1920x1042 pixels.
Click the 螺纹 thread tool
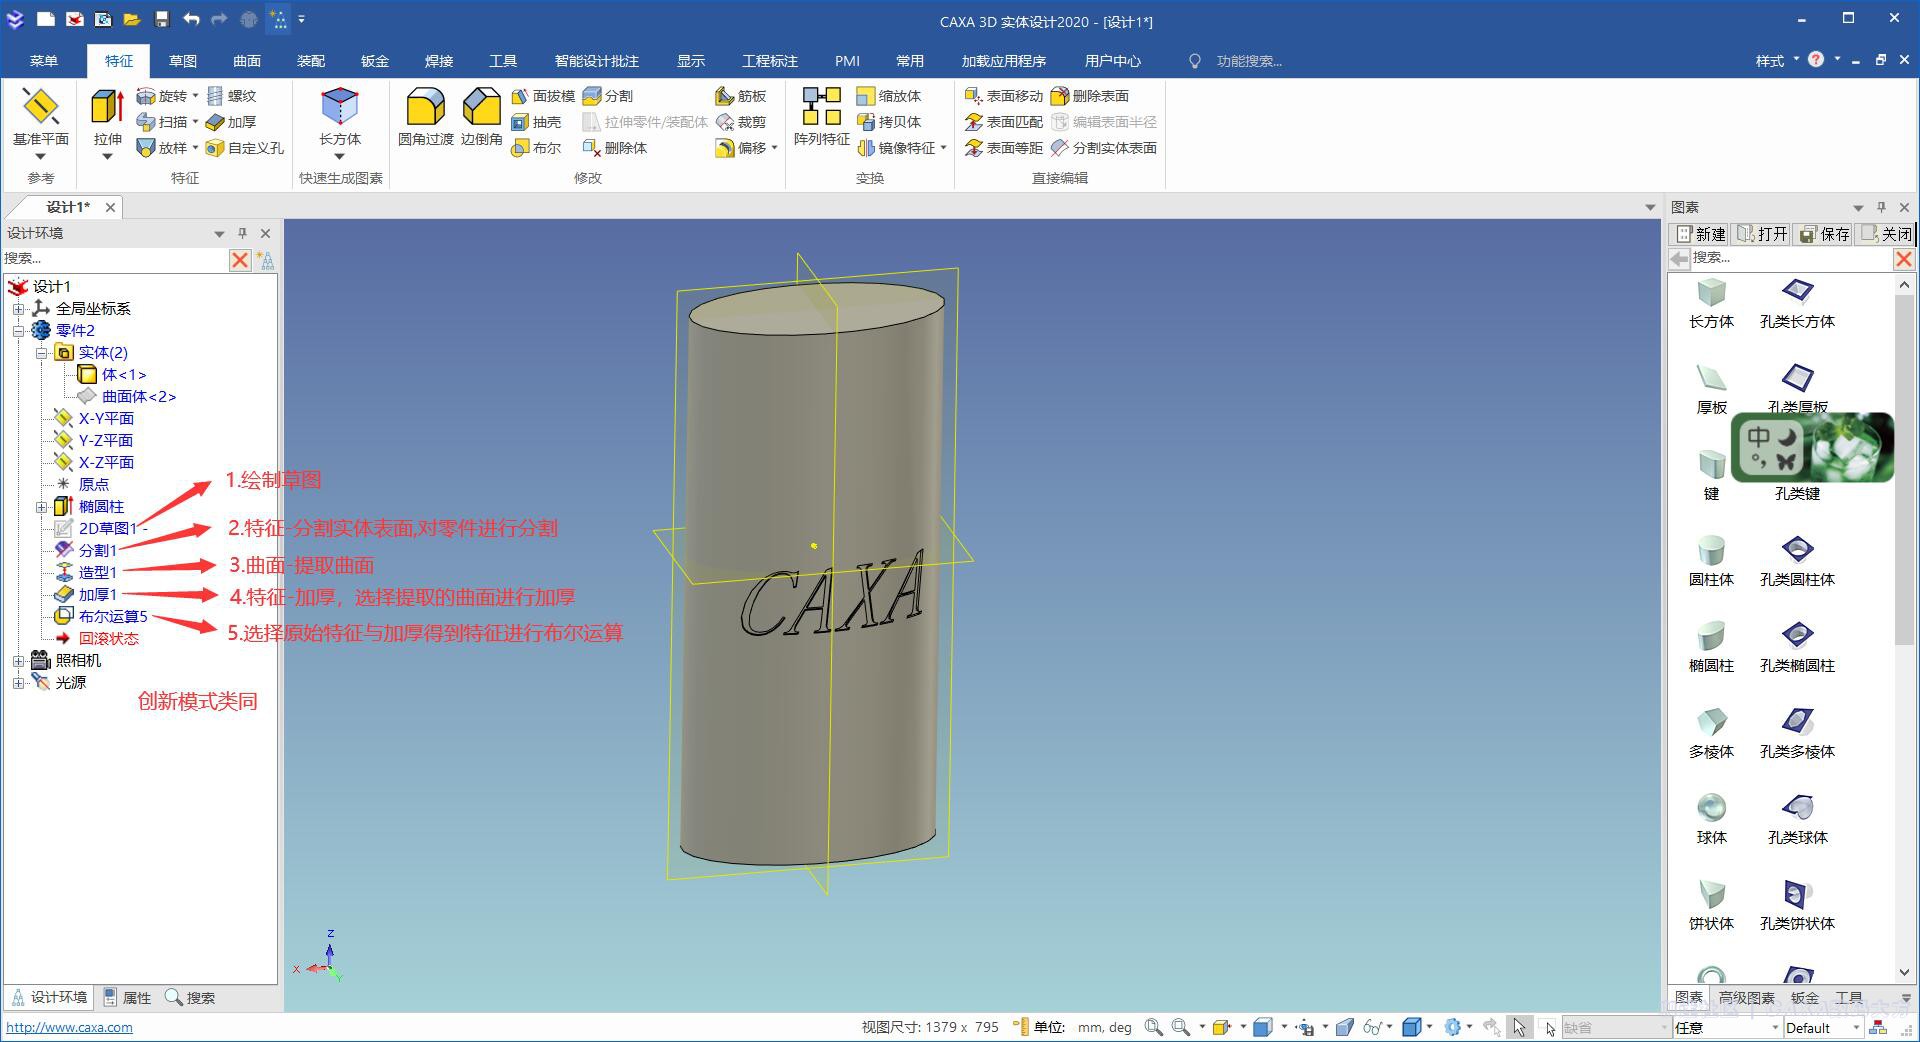(231, 96)
